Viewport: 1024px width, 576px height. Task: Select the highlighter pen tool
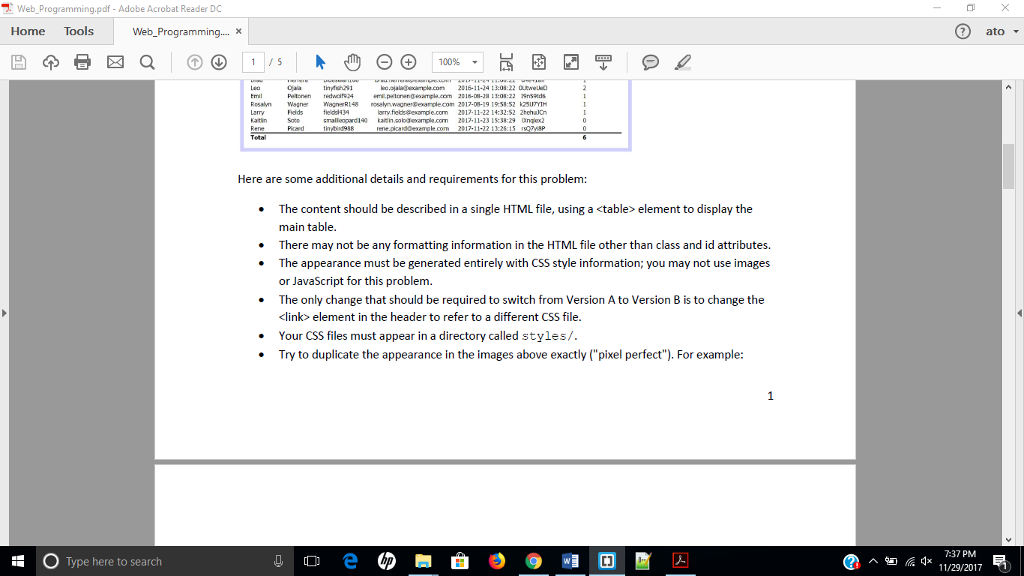(x=682, y=62)
